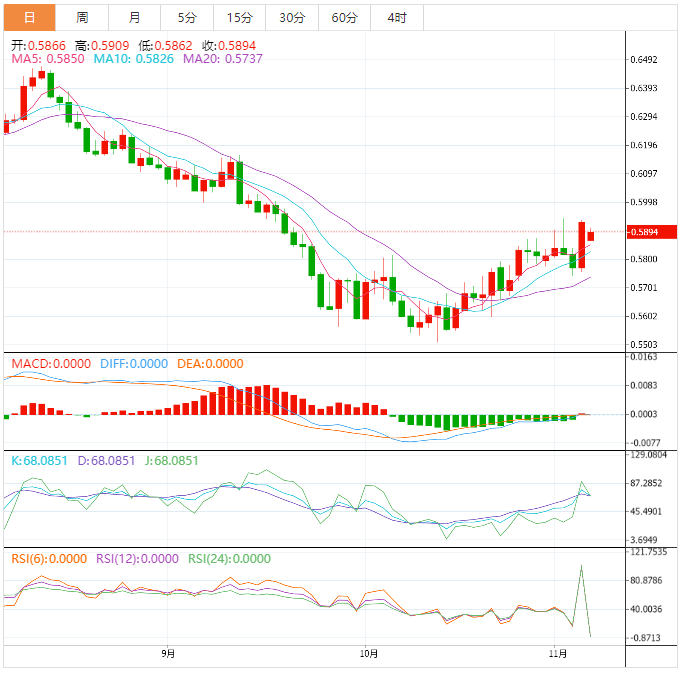Click the 0.5998 price axis label
The width and height of the screenshot is (688, 674).
pyautogui.click(x=644, y=202)
